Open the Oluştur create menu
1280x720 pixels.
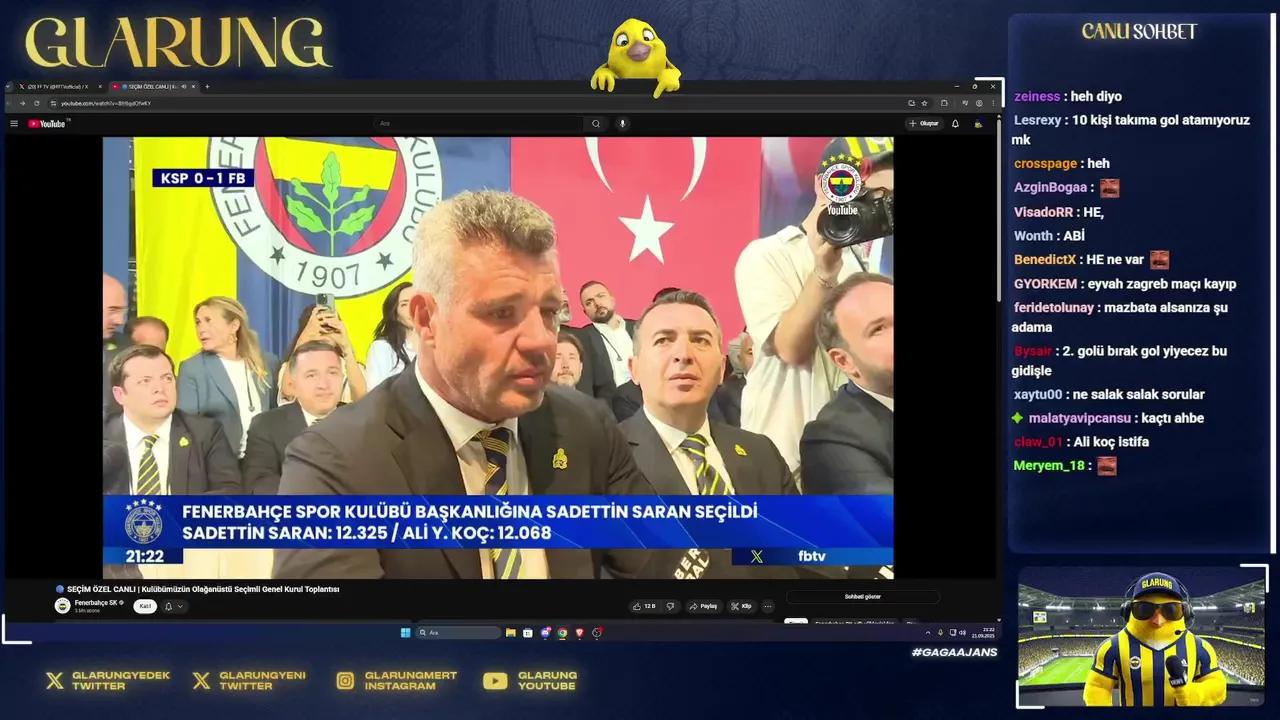tap(924, 124)
